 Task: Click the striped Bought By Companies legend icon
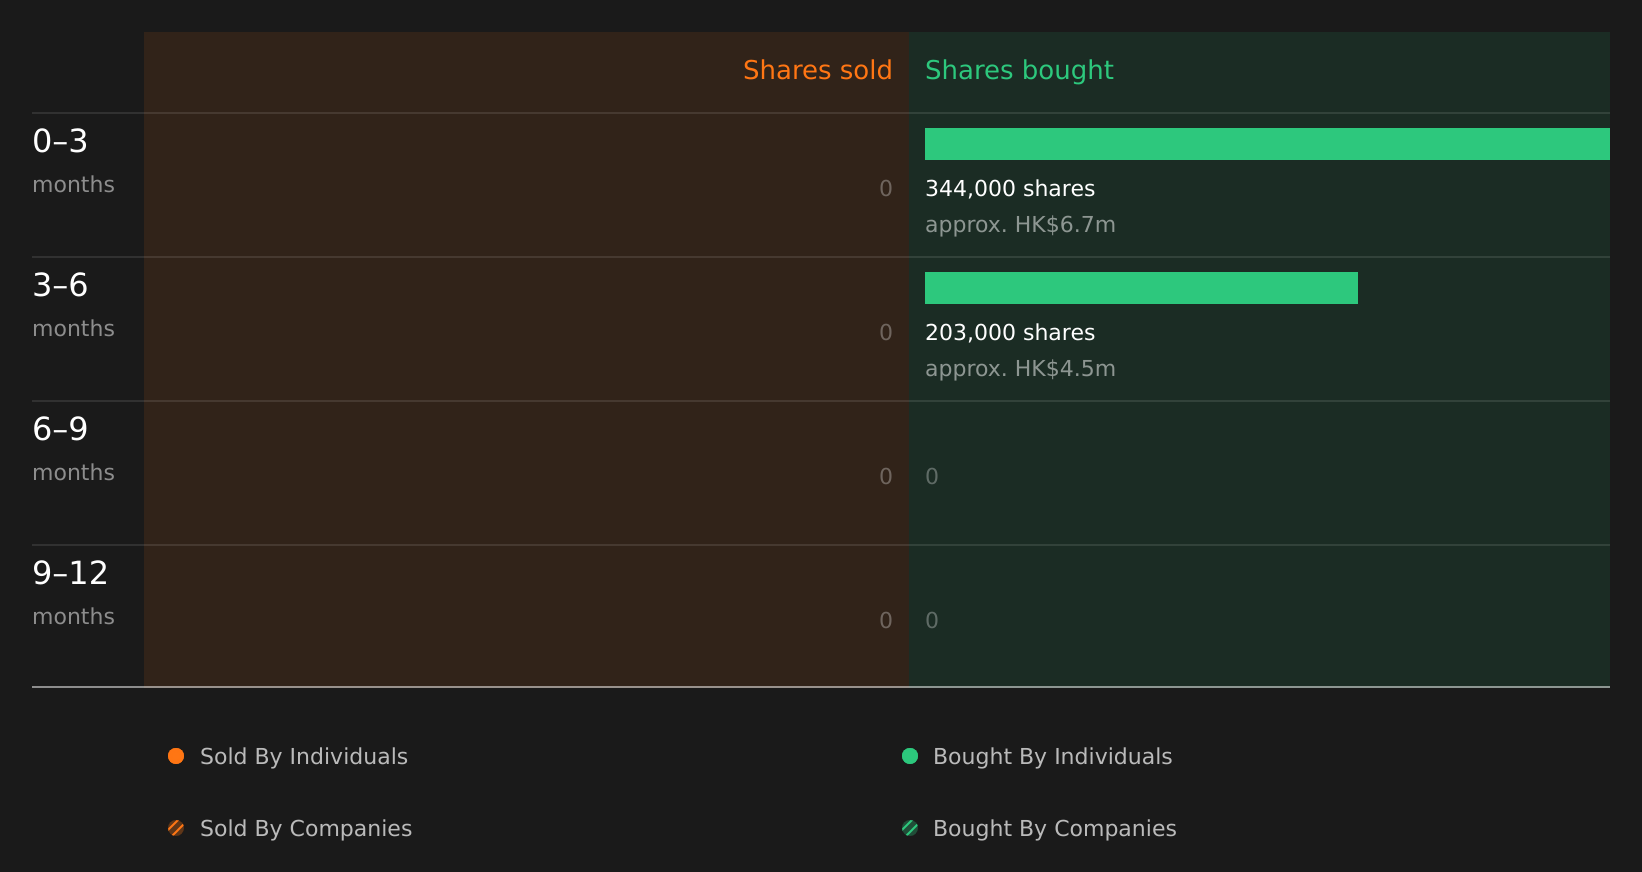910,828
